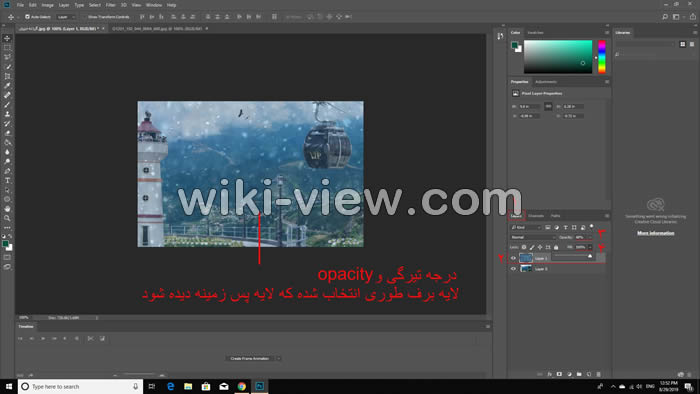
Task: Click the Change Screen Mode icon
Action: (x=7, y=267)
